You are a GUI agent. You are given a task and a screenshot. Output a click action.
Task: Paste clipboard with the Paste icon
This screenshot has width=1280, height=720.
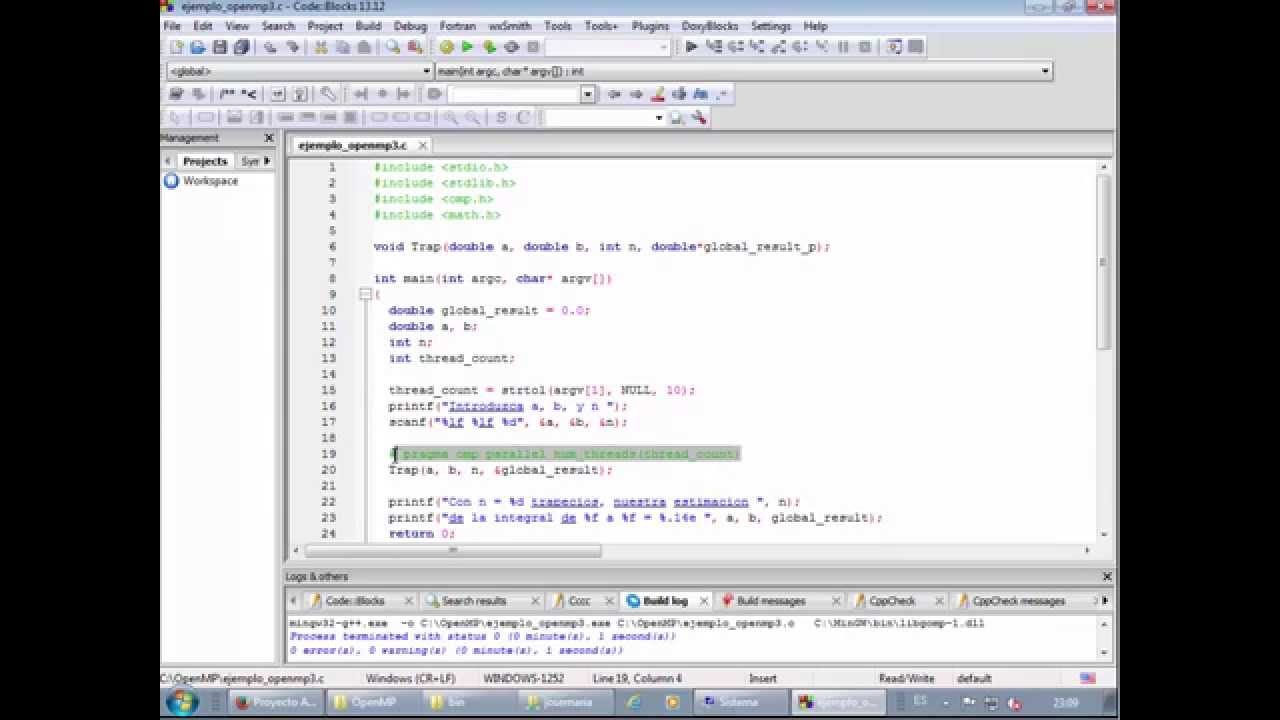[364, 47]
